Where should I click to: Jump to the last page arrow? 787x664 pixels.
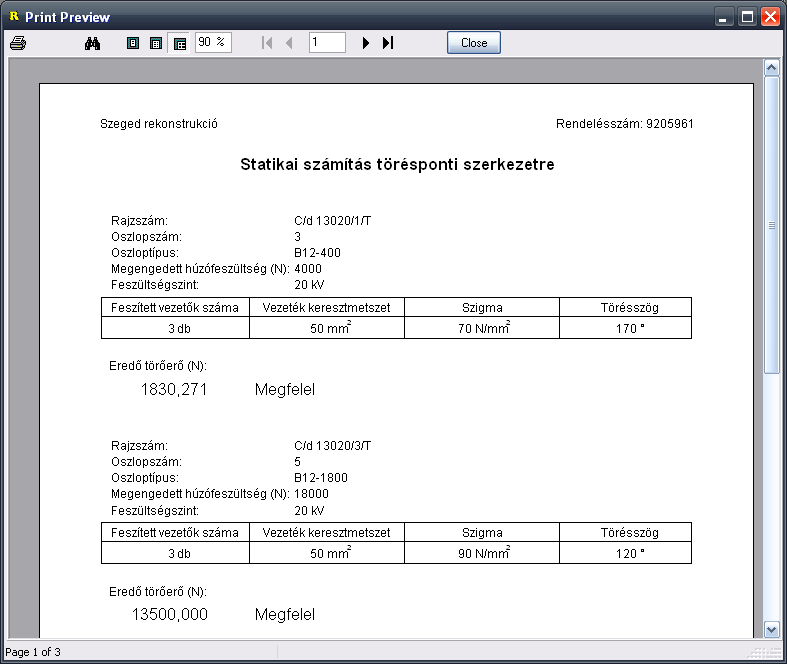click(388, 43)
